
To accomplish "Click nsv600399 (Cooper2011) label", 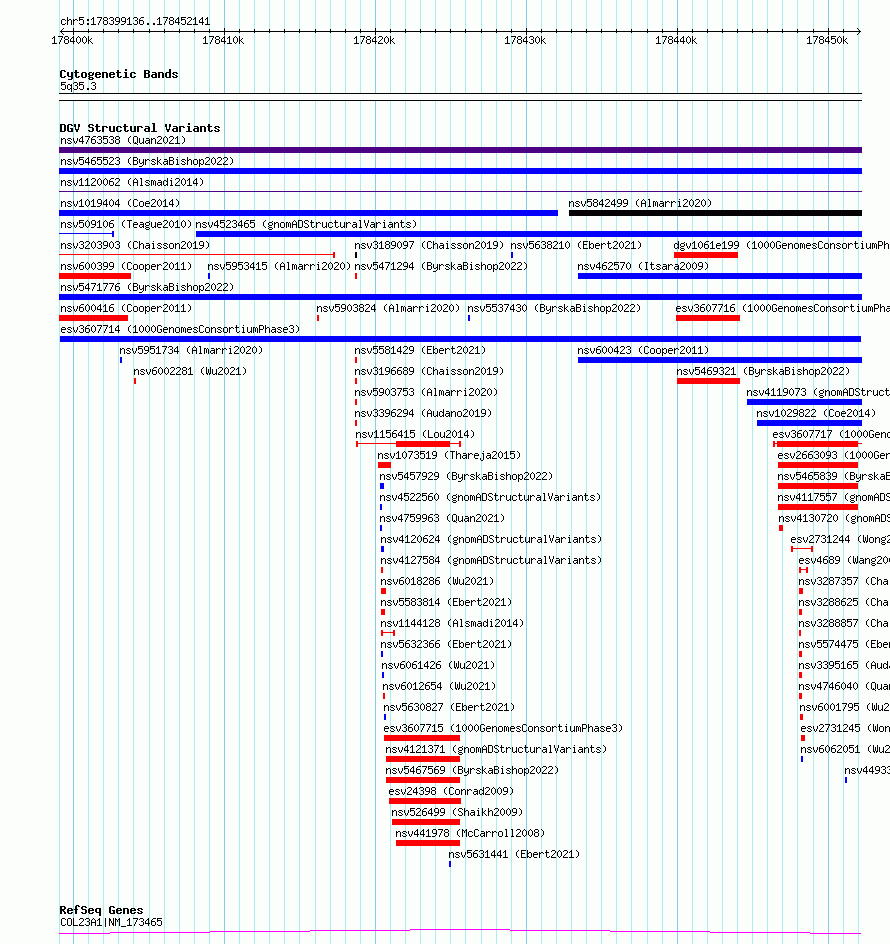I will pyautogui.click(x=126, y=266).
